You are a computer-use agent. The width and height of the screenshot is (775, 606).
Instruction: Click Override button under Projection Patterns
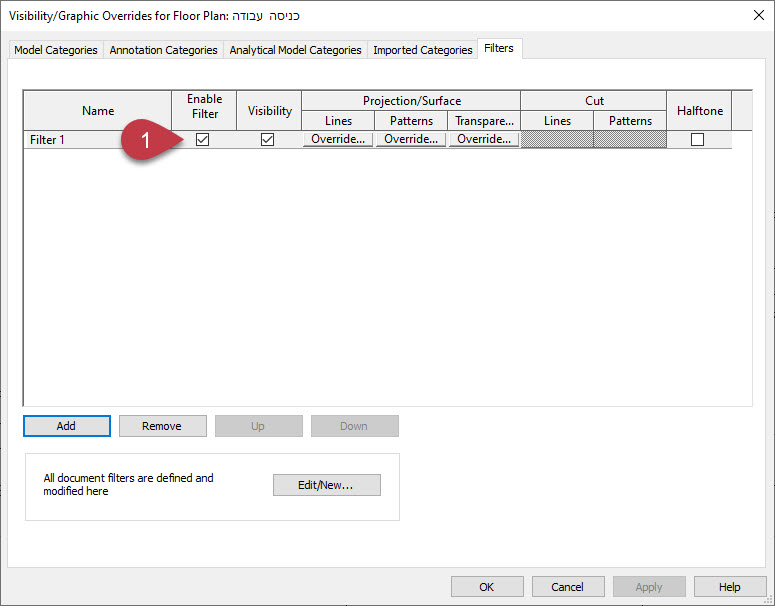(411, 140)
